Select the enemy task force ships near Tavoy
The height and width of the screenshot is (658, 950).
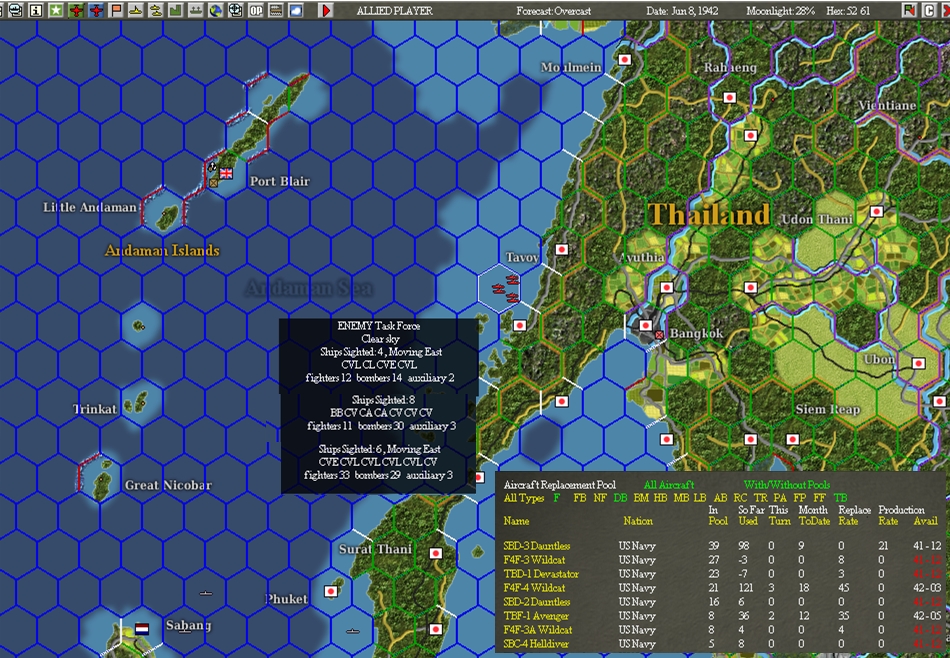click(505, 288)
